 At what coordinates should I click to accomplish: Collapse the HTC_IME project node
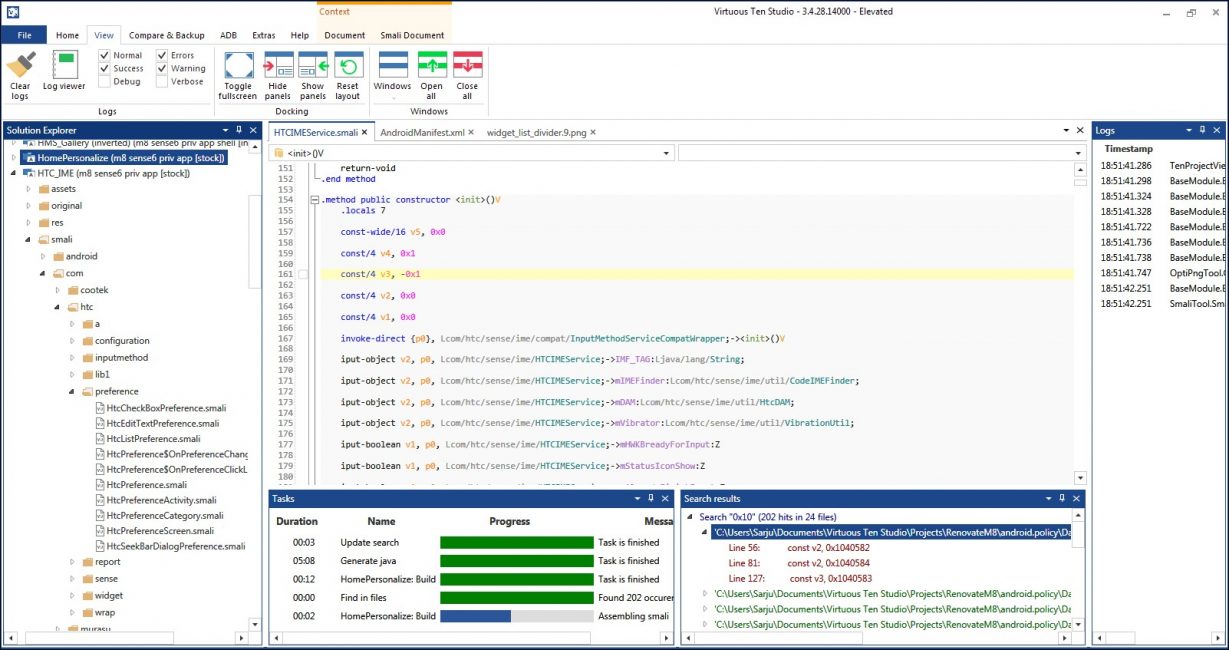coord(14,173)
